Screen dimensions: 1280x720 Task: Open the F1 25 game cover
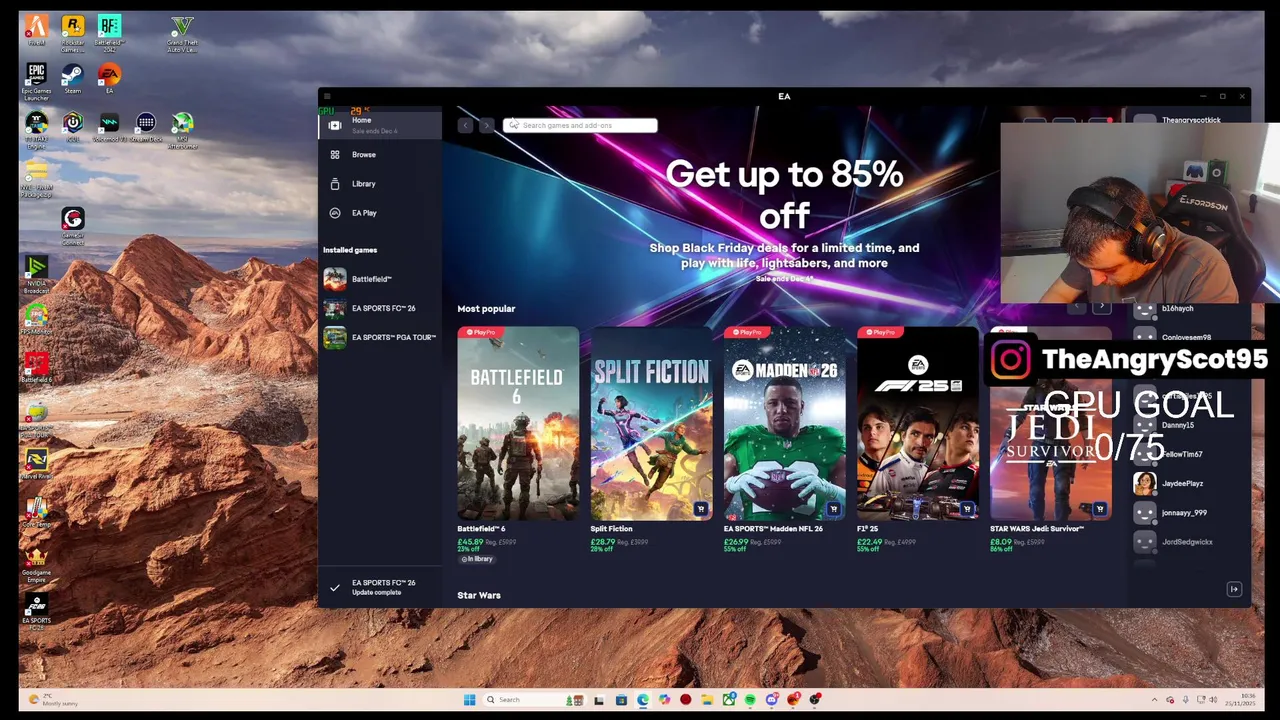[917, 423]
